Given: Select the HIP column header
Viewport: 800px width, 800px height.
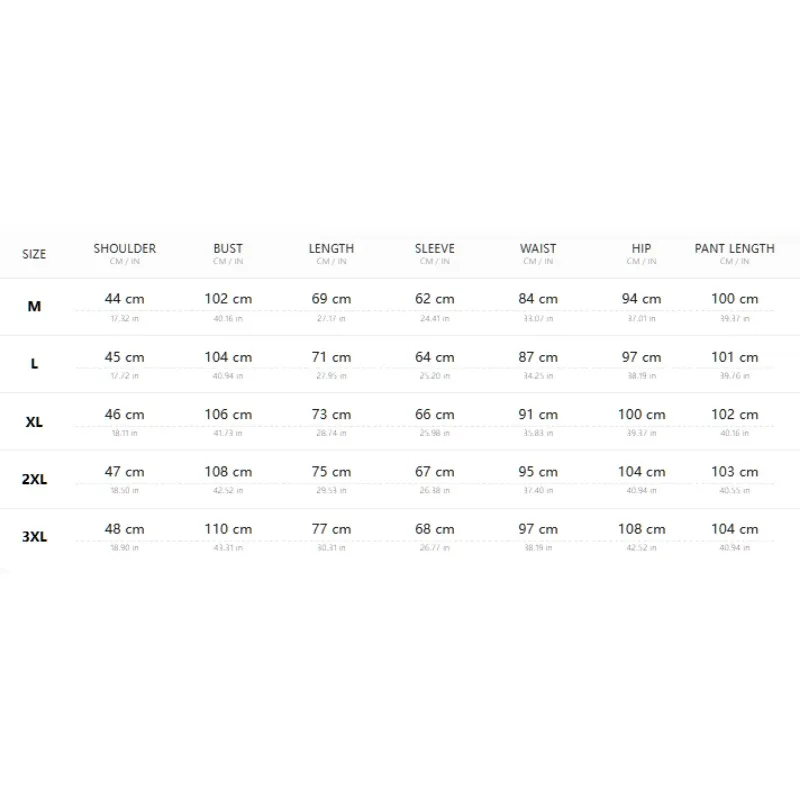Looking at the screenshot, I should (x=641, y=248).
